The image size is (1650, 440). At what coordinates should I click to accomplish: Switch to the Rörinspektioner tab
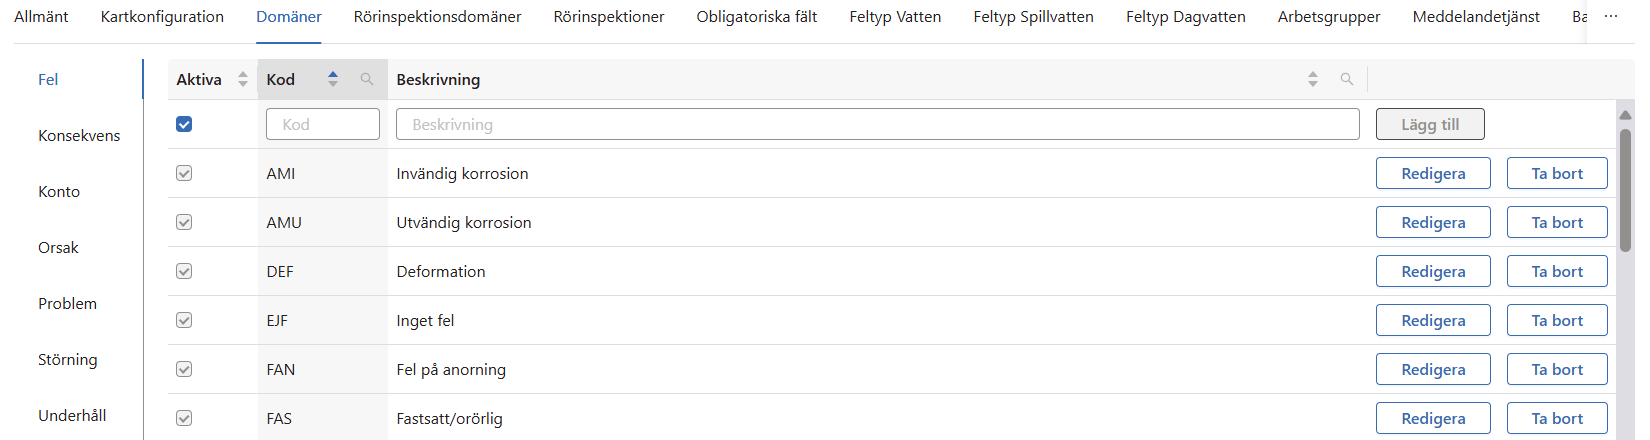click(x=609, y=17)
